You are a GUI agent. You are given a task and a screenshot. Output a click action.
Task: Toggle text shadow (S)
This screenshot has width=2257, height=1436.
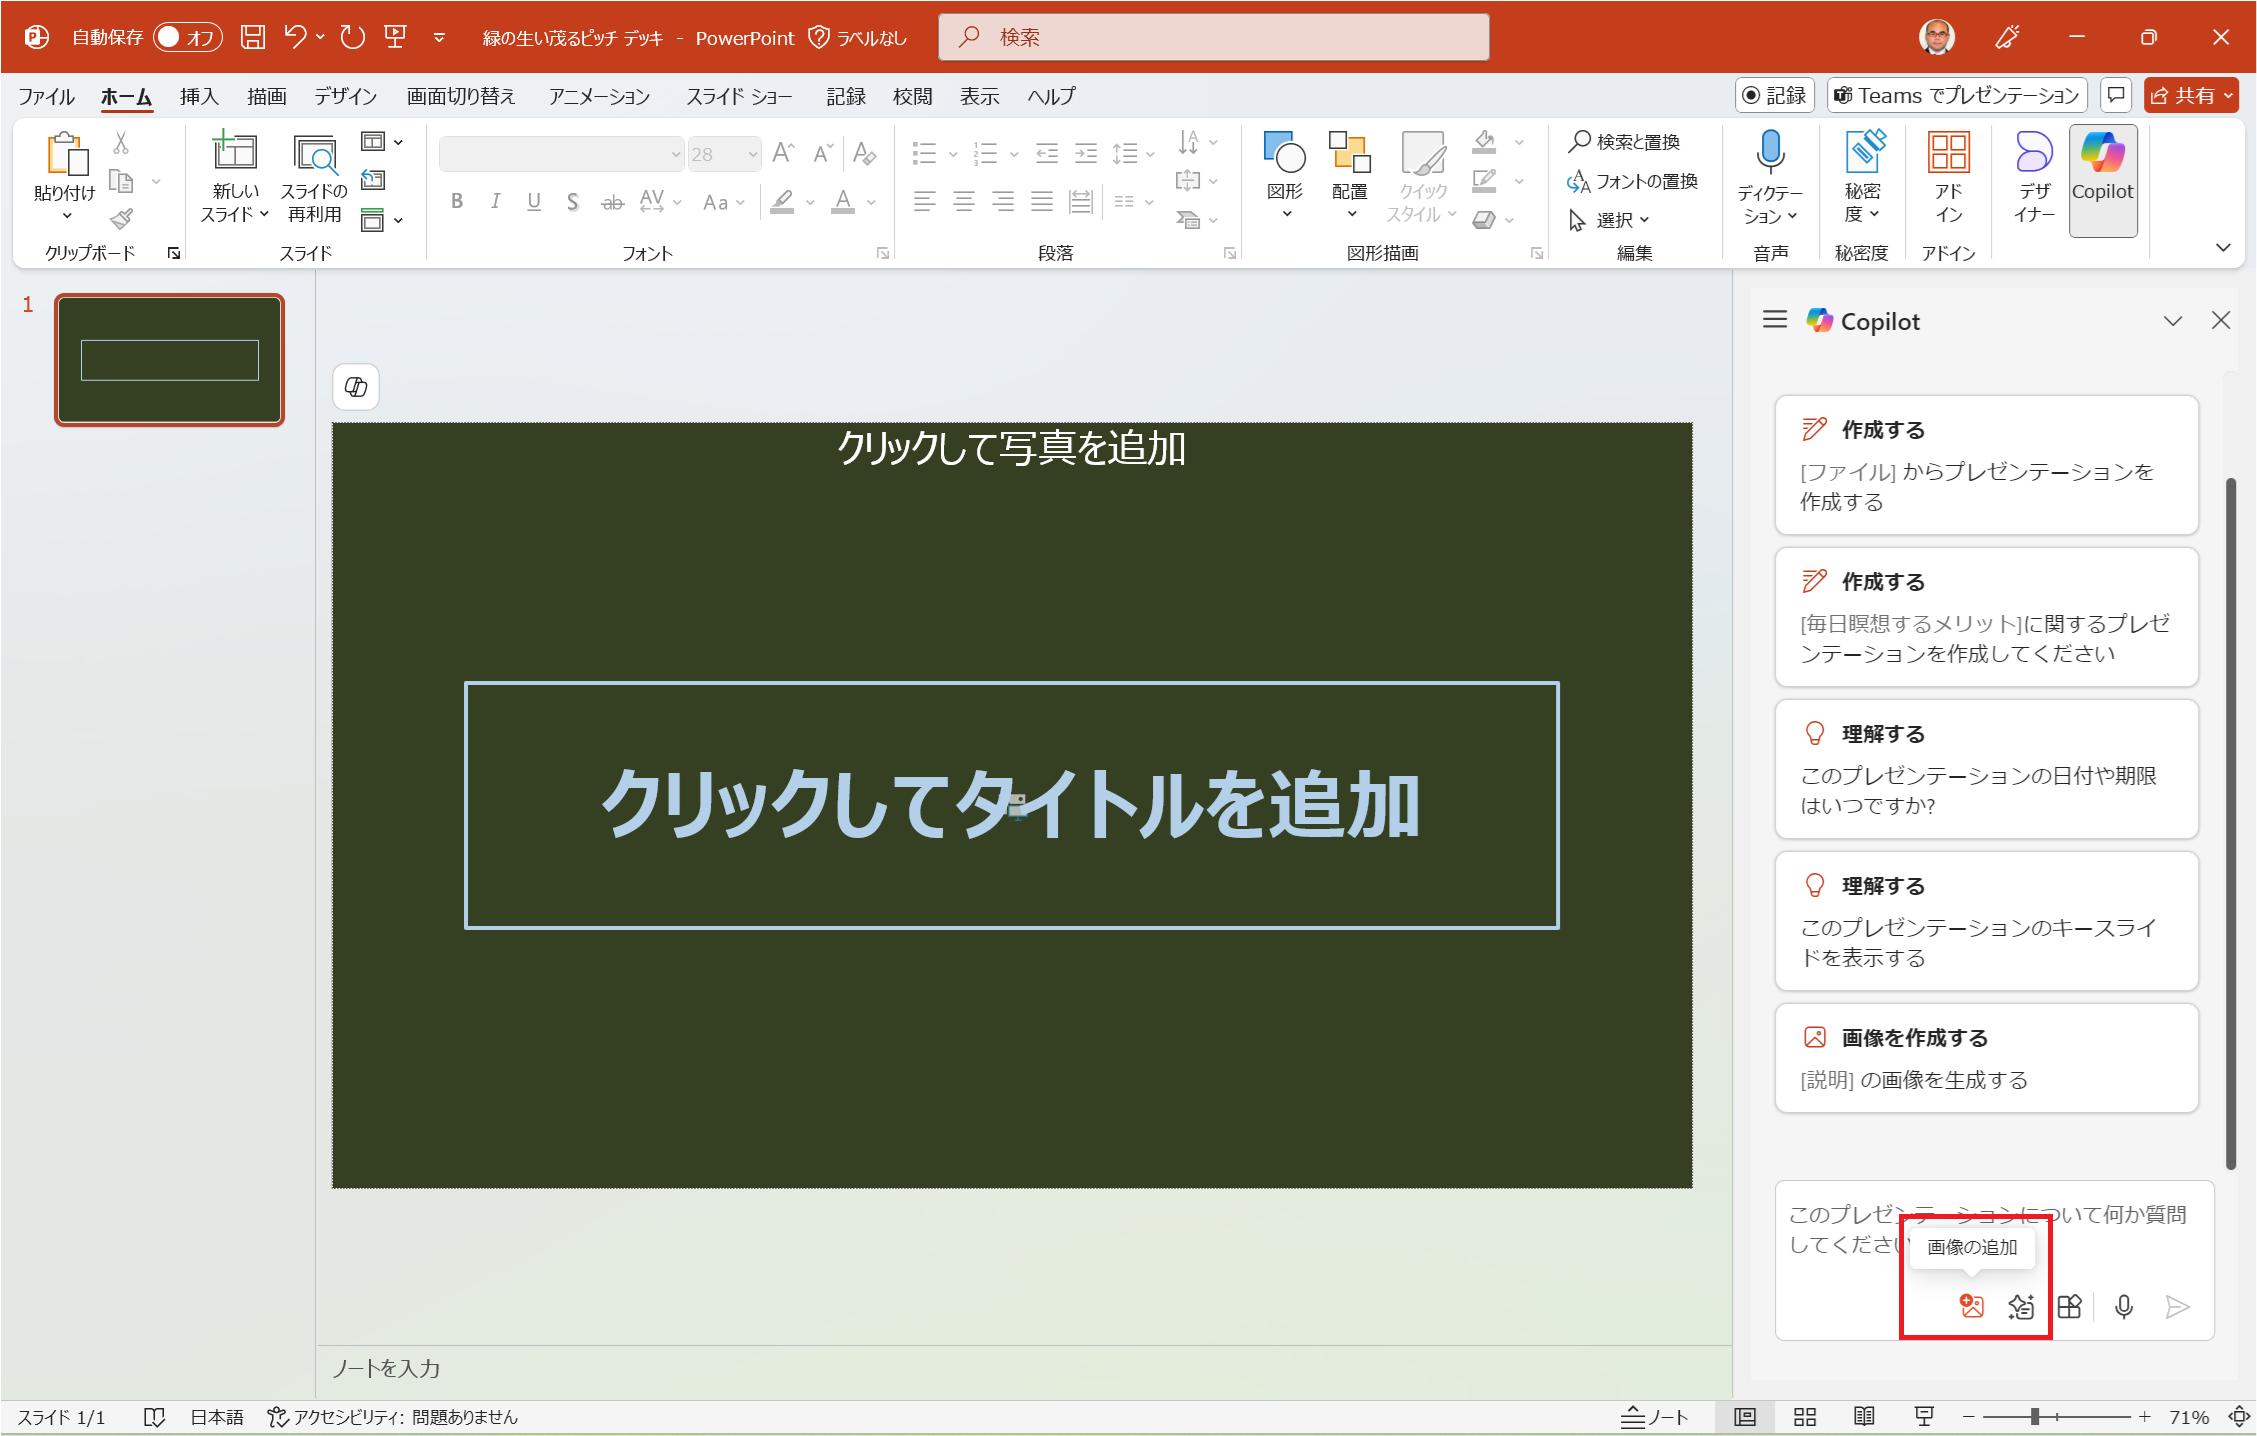point(572,201)
